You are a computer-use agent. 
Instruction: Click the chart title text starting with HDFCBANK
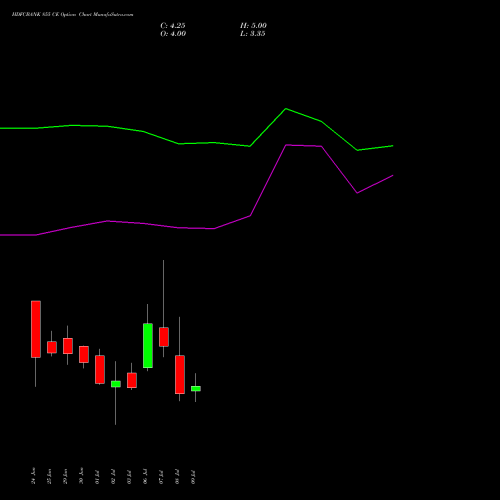(72, 15)
